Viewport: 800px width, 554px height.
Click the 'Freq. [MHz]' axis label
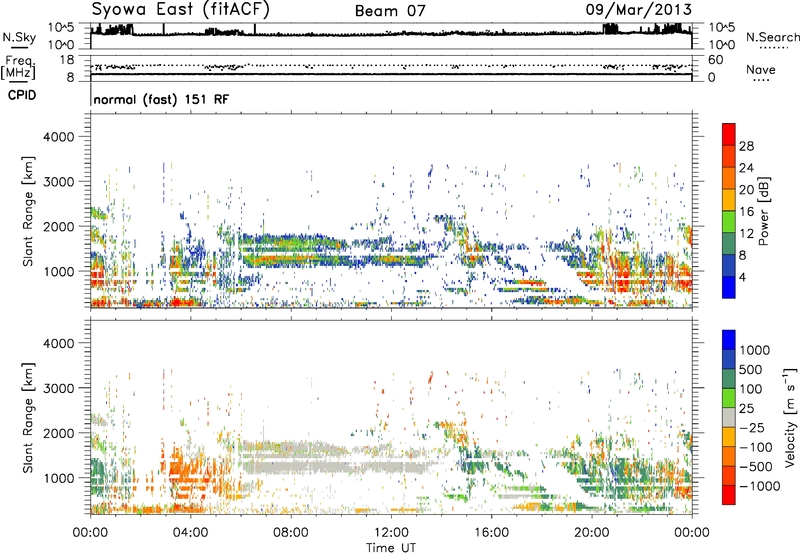click(18, 68)
